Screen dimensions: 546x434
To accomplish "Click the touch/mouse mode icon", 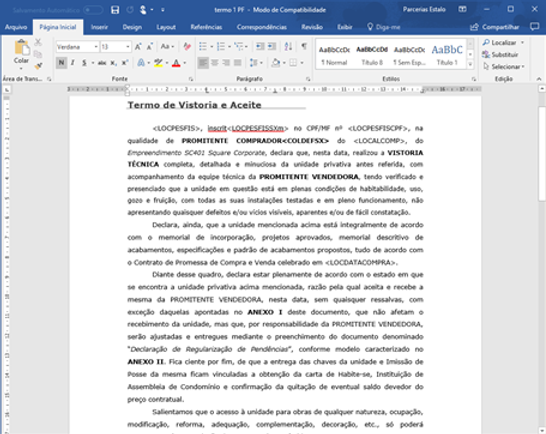I will click(143, 10).
